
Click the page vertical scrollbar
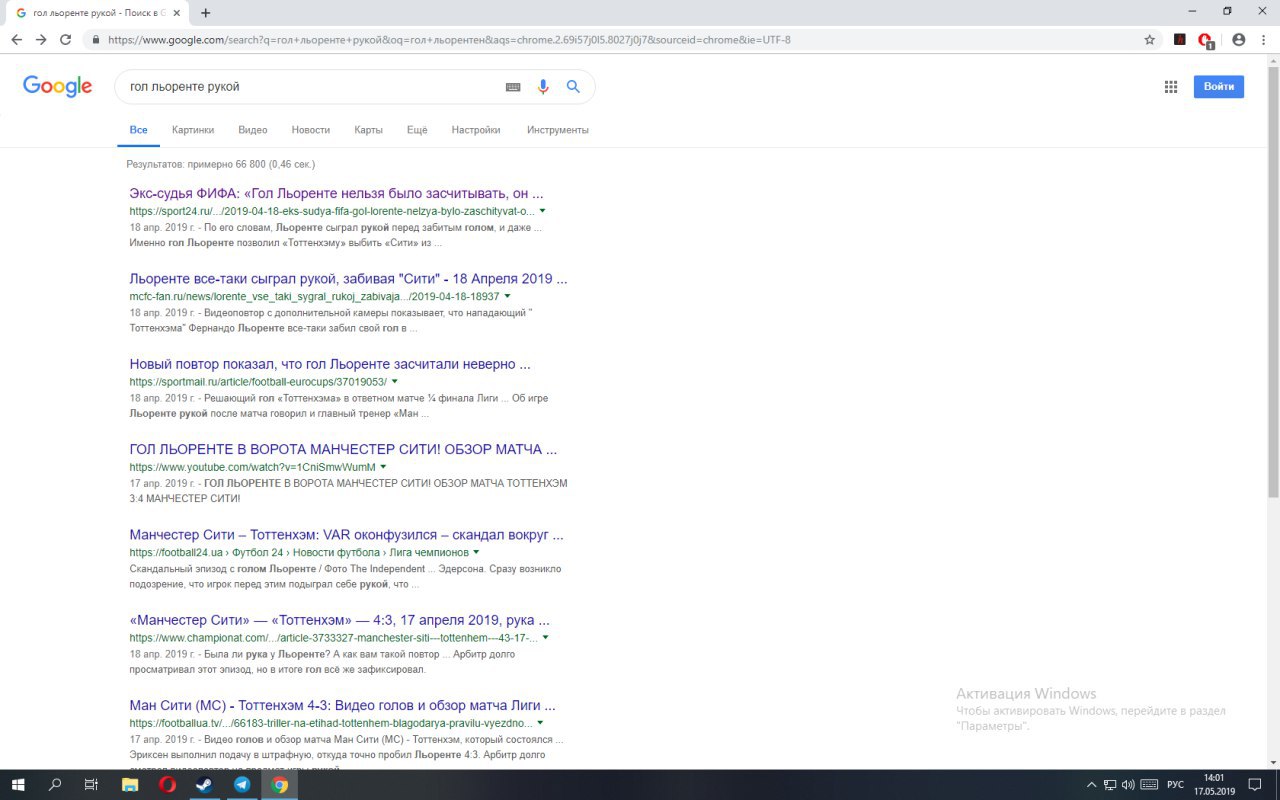(1273, 280)
